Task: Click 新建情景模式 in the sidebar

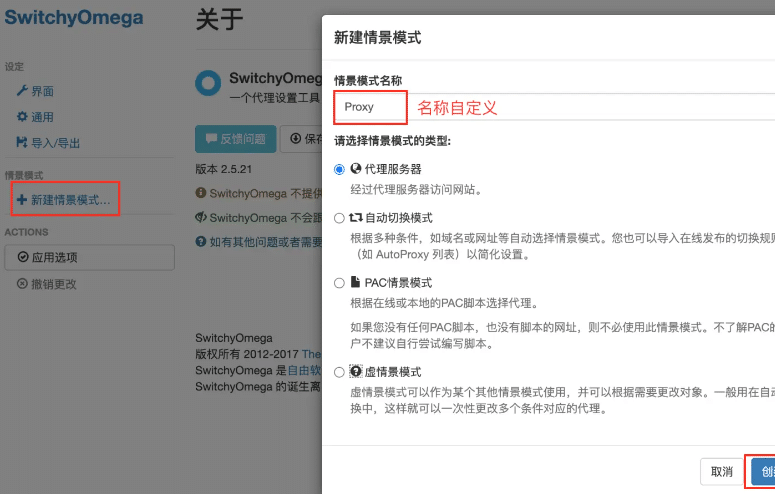Action: 64,200
